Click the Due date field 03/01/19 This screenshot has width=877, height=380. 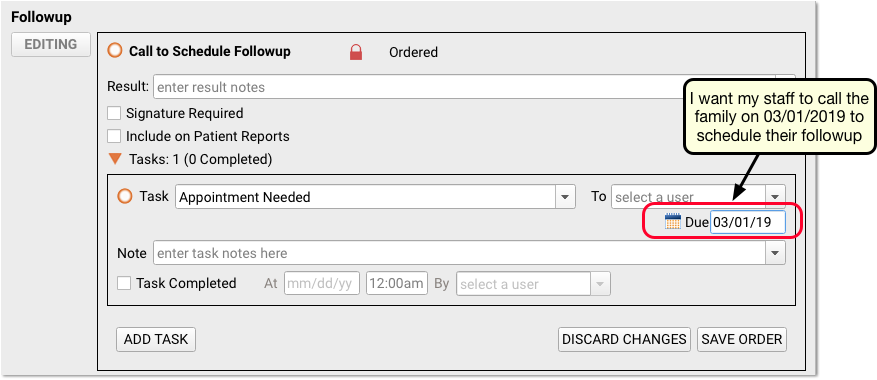pos(748,222)
